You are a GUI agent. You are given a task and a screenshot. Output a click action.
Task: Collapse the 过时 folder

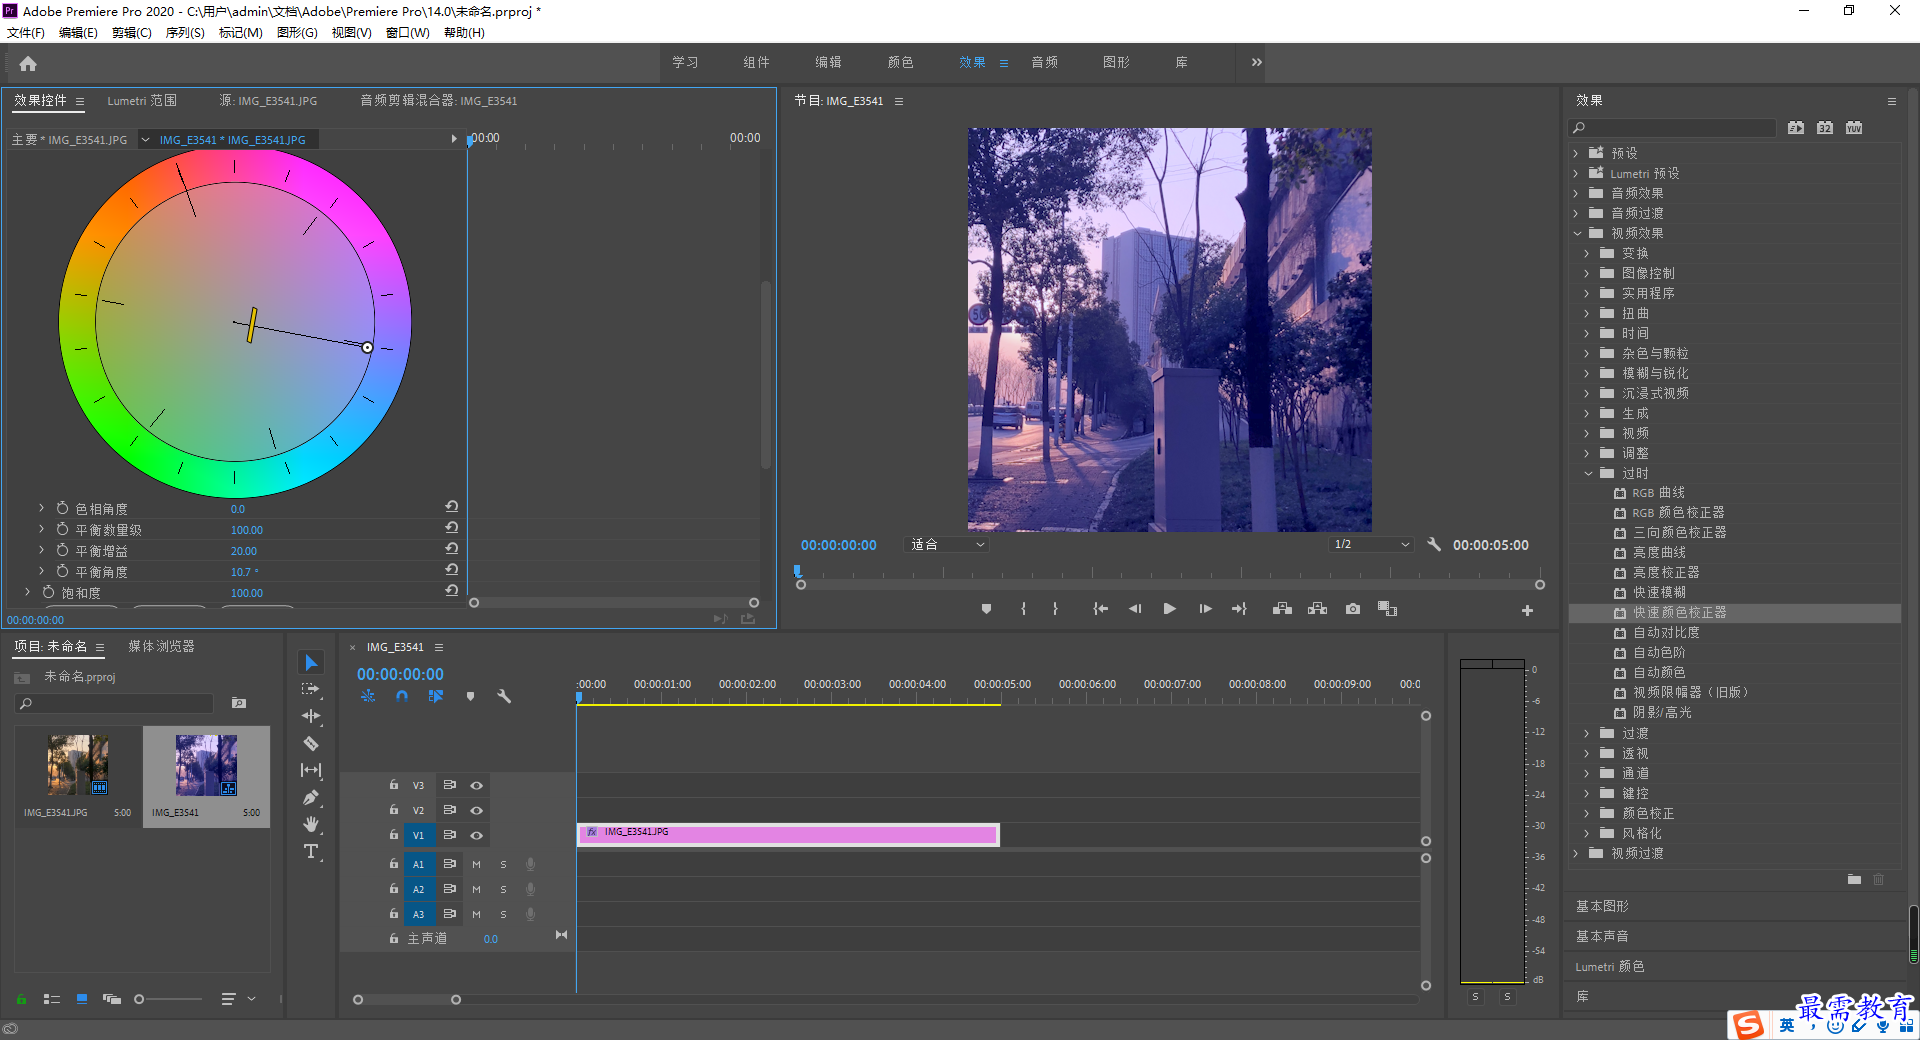click(1588, 473)
